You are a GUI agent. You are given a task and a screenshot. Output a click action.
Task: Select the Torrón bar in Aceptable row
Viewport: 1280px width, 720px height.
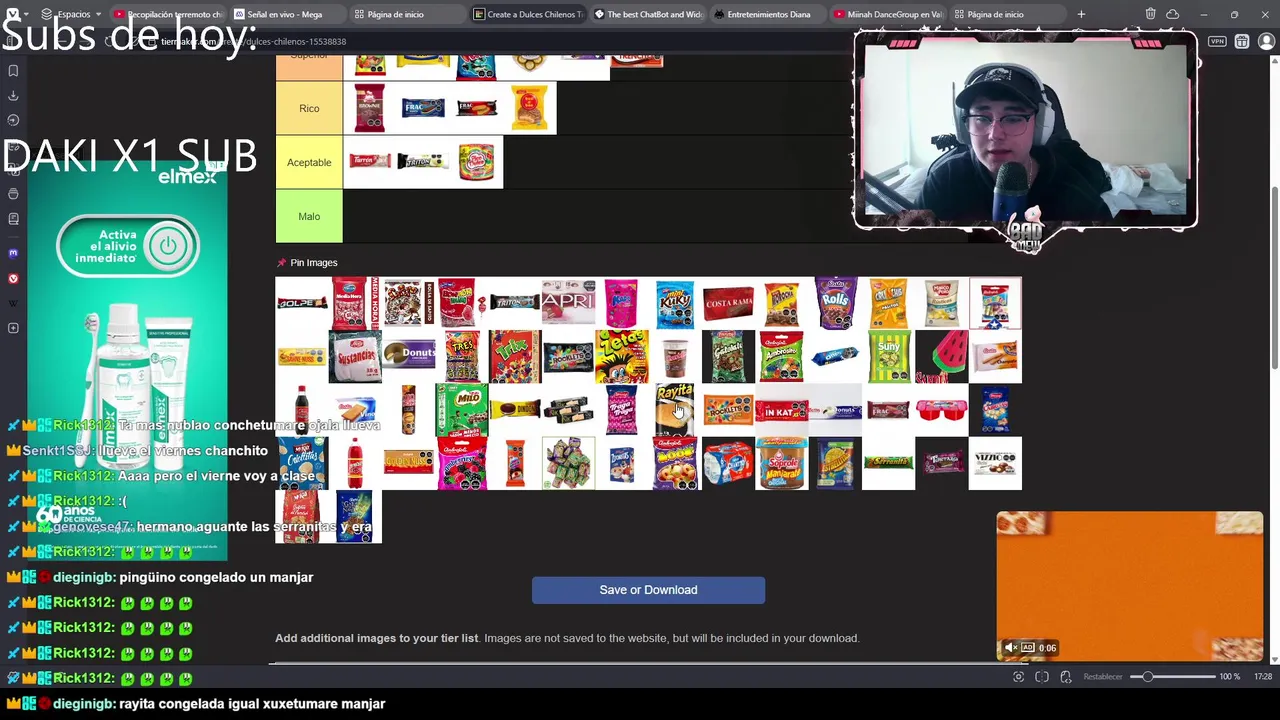pos(369,161)
